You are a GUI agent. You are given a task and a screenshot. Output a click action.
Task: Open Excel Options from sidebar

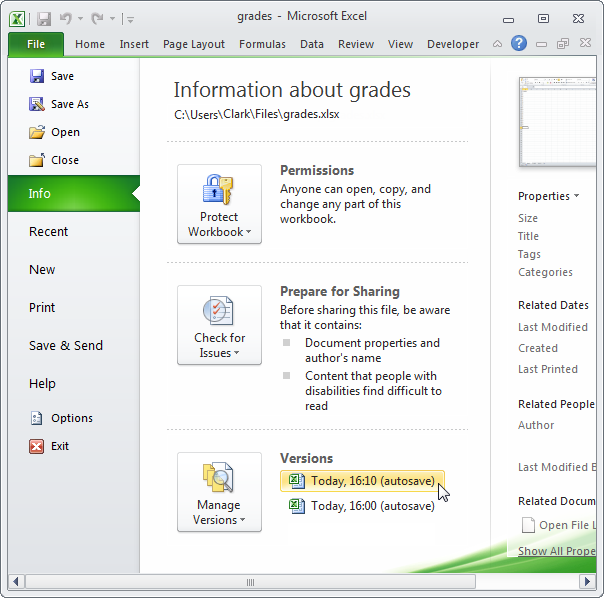61,418
